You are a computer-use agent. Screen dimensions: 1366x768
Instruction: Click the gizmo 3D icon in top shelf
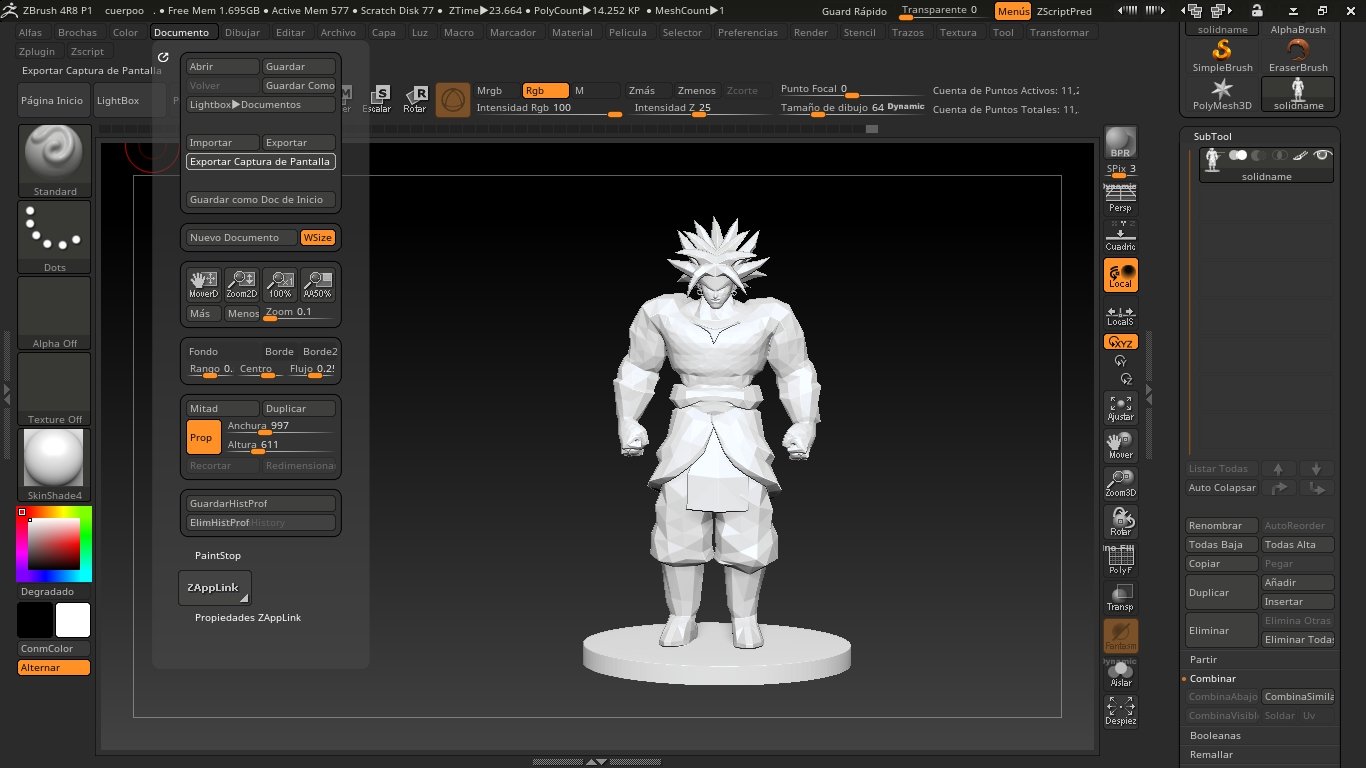click(x=453, y=101)
